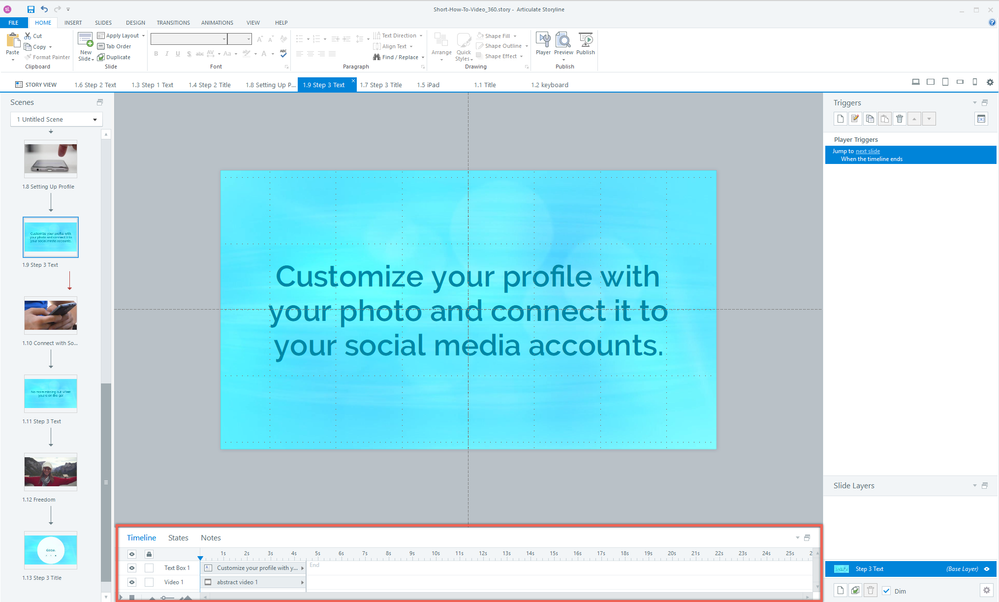Viewport: 999px width, 602px height.
Task: Open the Transitions ribbon tab
Action: [173, 22]
